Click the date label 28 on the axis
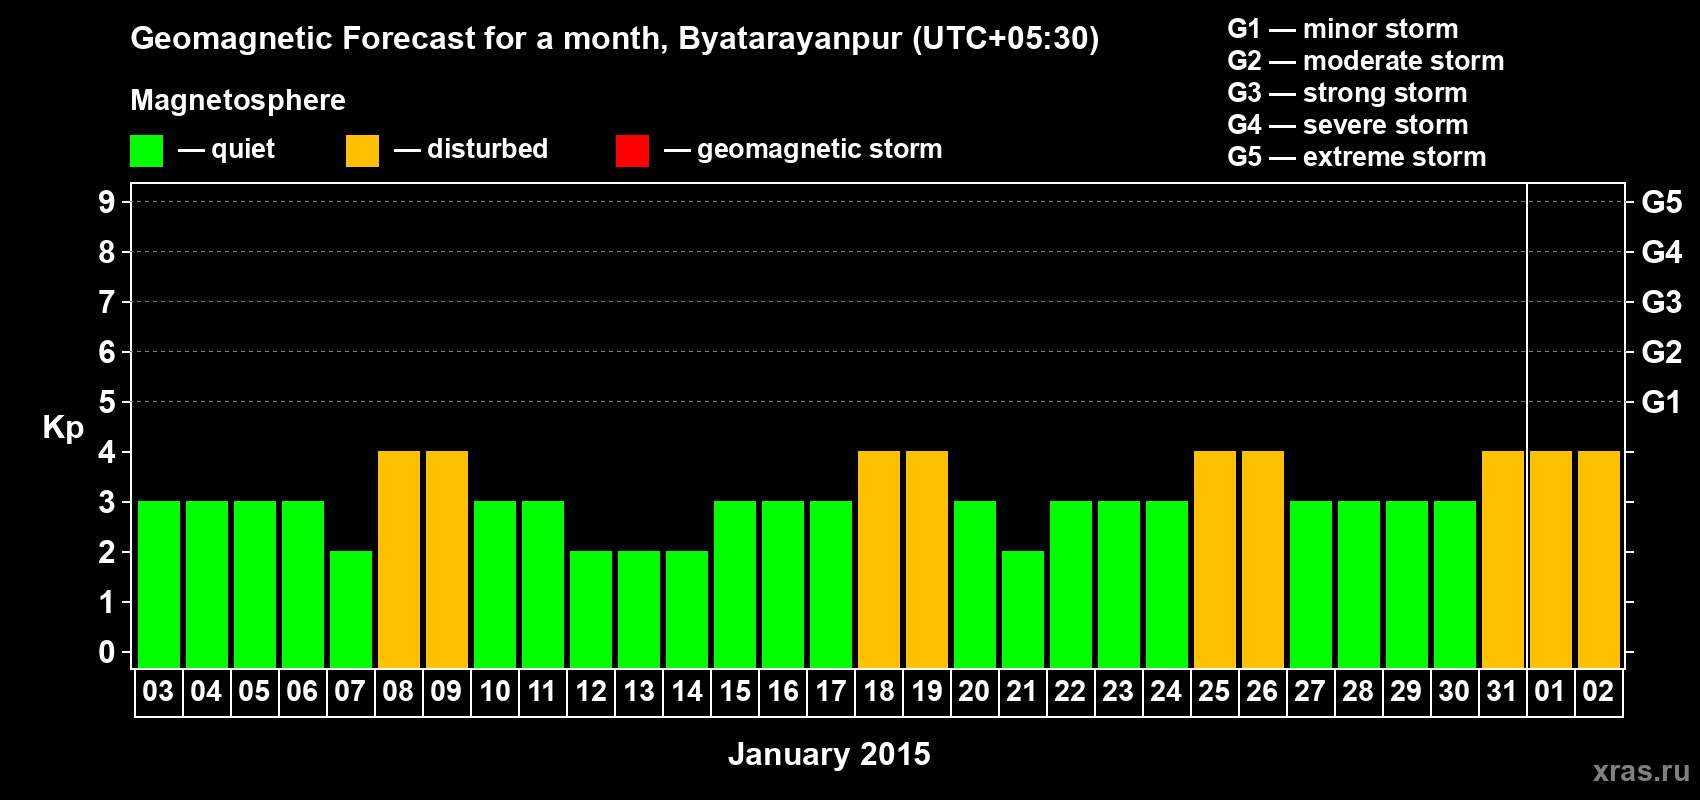1700x800 pixels. tap(1358, 691)
